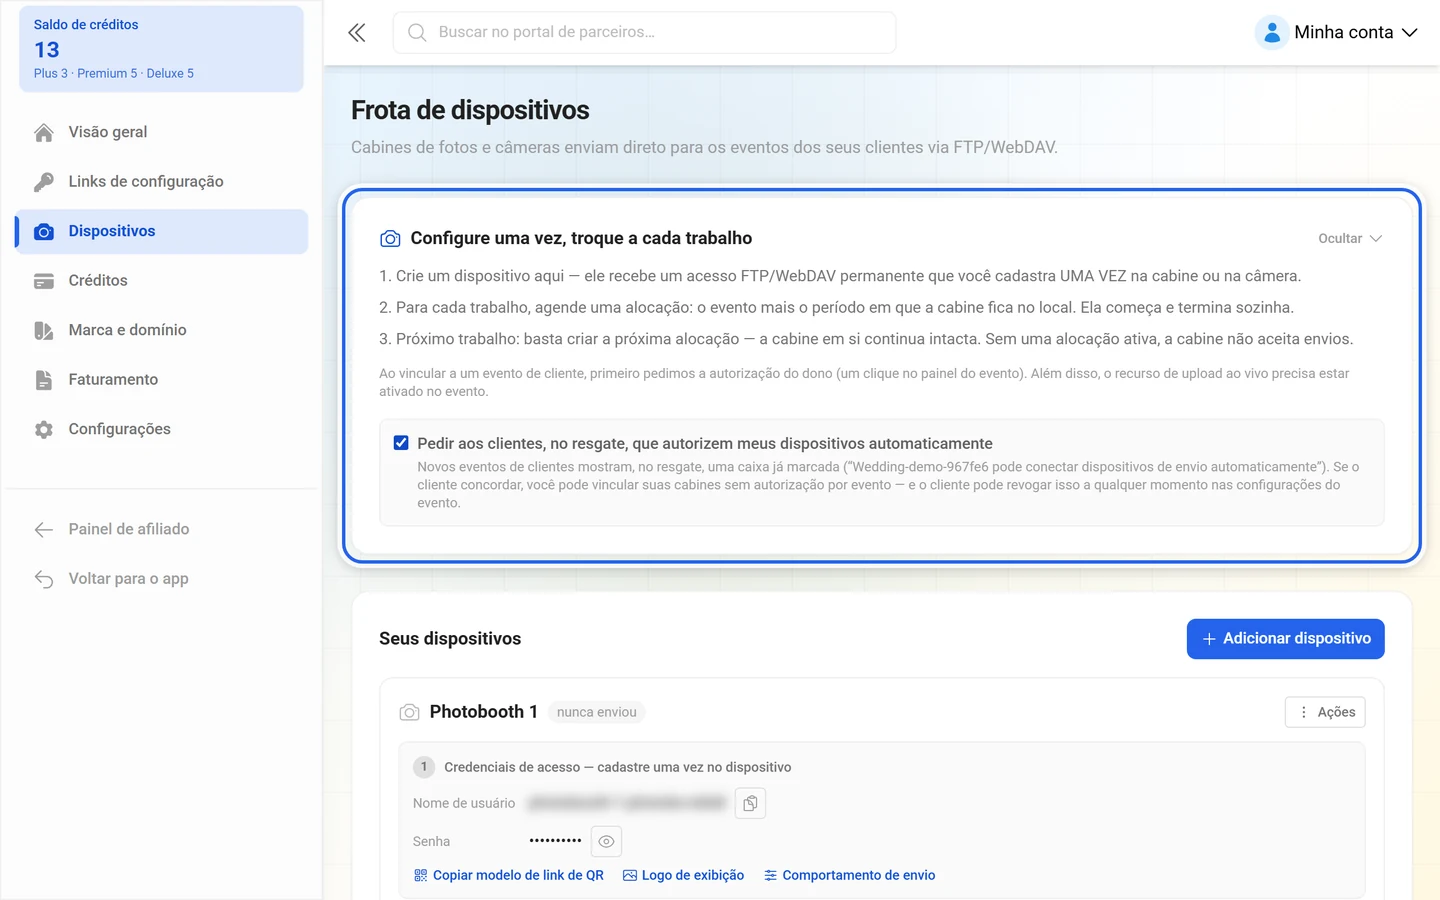Click the sliders icon beside Comportamento de envio
1440x900 pixels.
[x=771, y=875]
